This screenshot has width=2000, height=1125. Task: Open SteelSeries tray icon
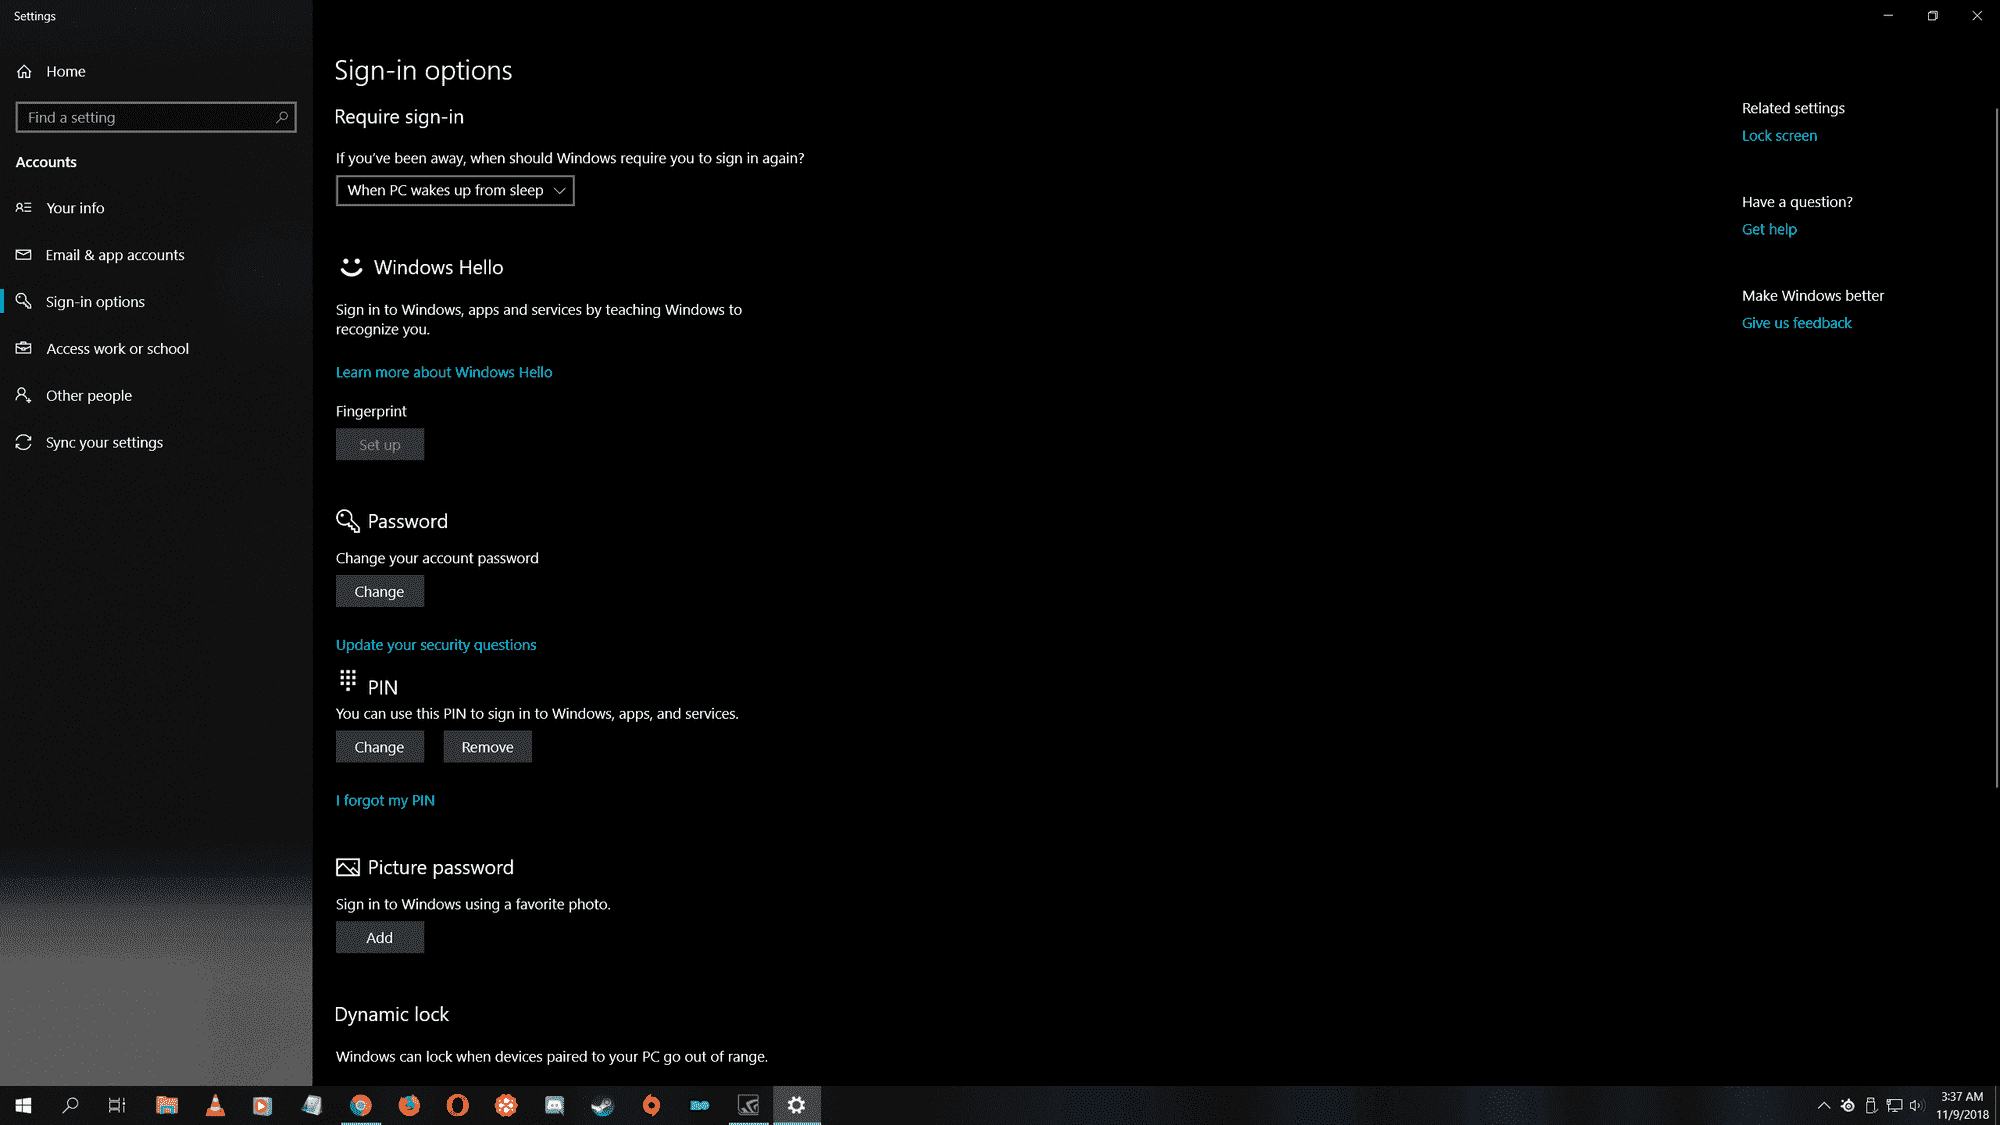1847,1105
